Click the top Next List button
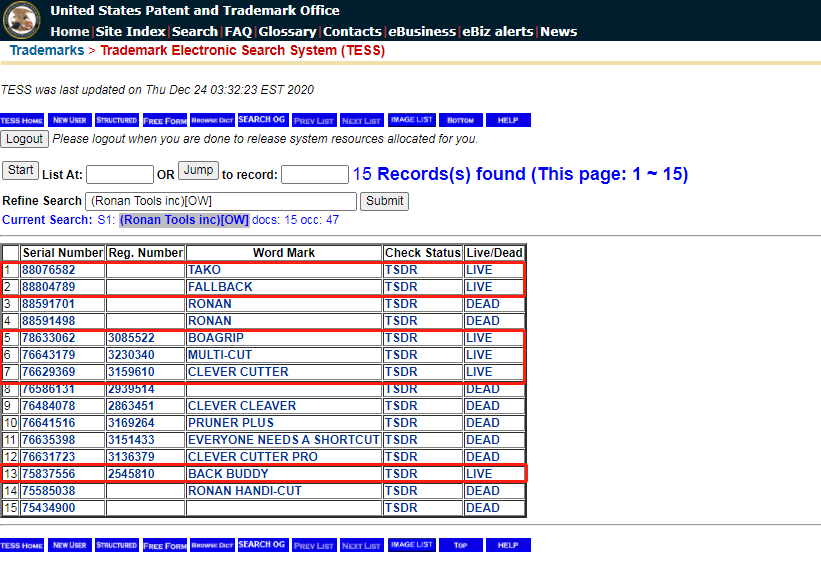The height and width of the screenshot is (562, 821). coord(362,120)
